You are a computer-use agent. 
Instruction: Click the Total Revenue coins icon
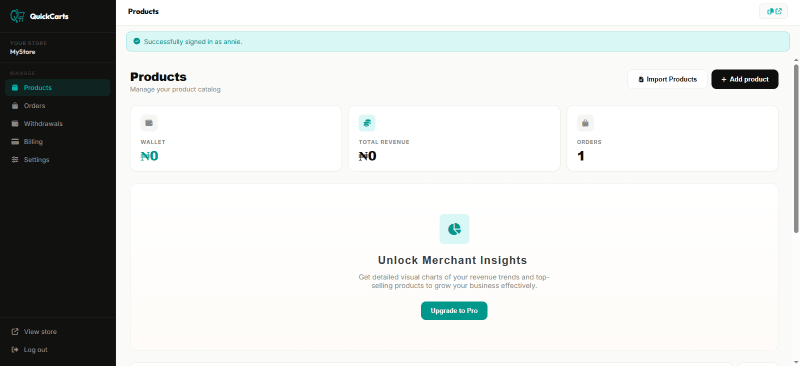(367, 123)
